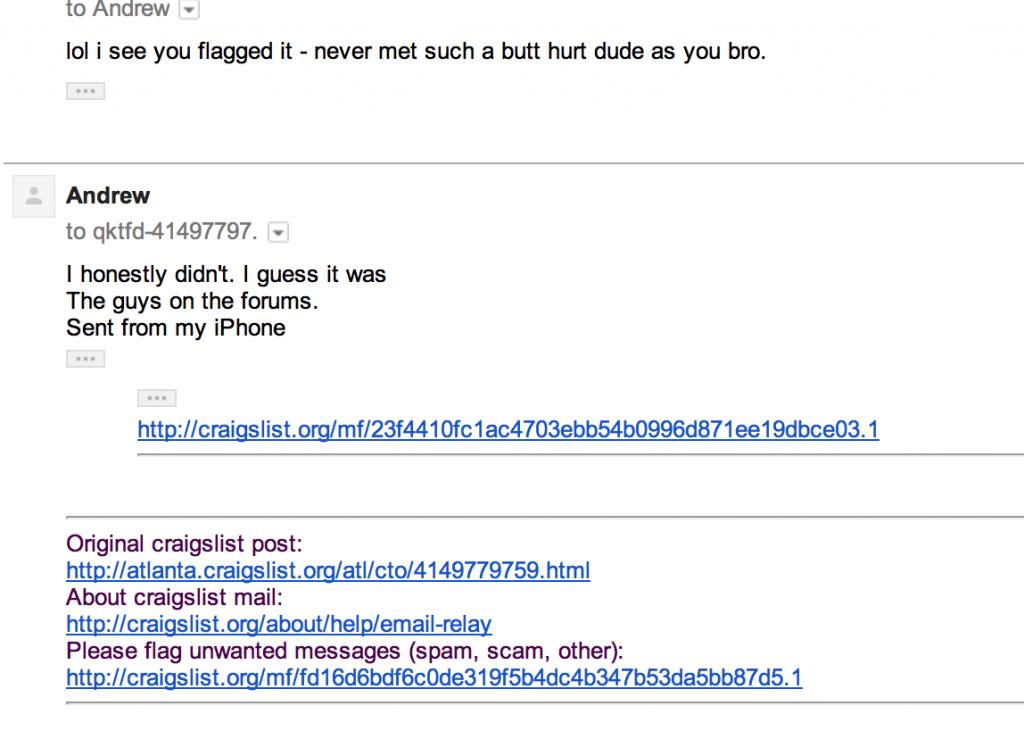Expand indented ellipsis above the craigslist mf link

(156, 398)
